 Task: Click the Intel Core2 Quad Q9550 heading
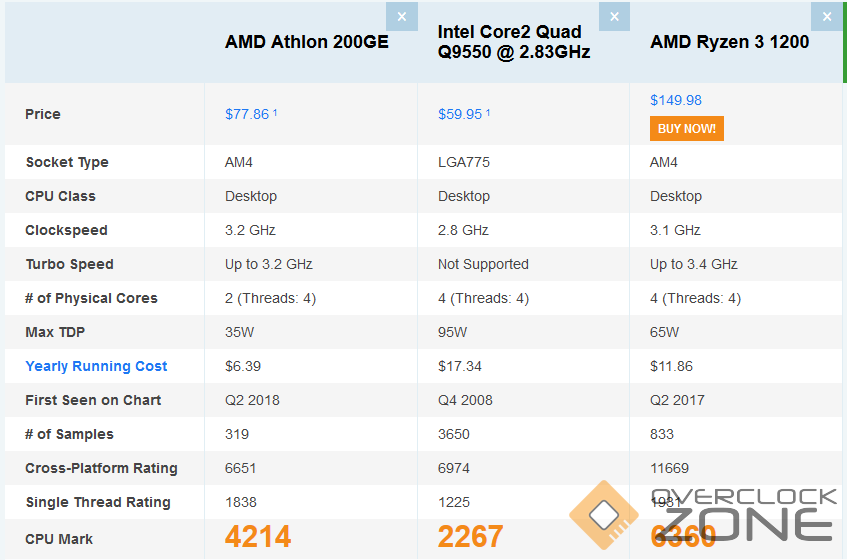click(514, 42)
